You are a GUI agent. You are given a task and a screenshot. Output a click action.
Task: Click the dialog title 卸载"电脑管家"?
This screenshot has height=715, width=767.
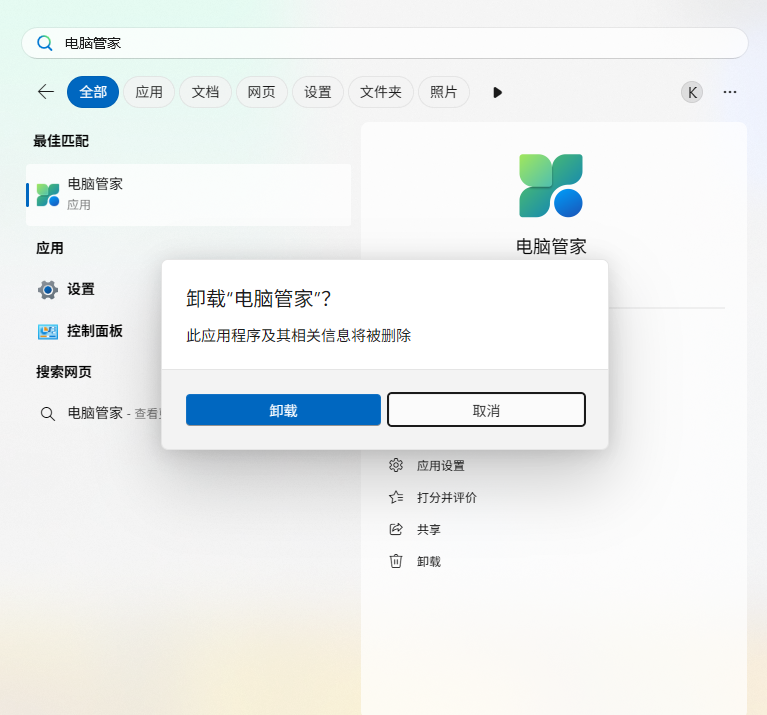pos(258,299)
